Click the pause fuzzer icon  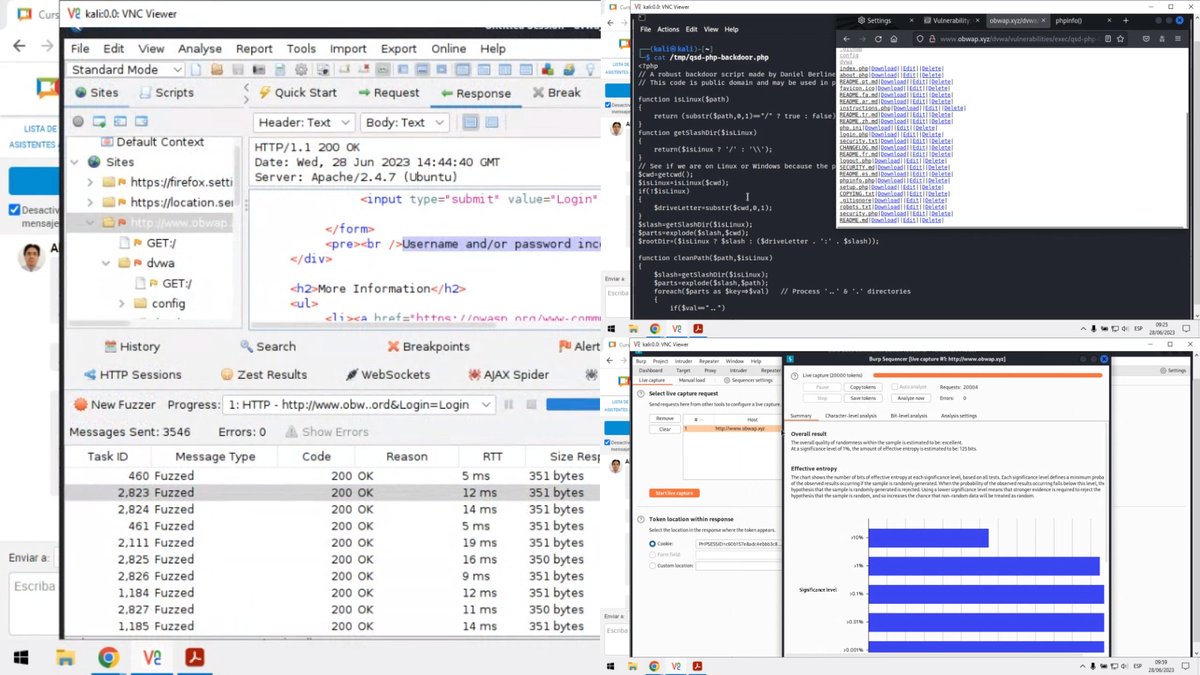(x=509, y=404)
